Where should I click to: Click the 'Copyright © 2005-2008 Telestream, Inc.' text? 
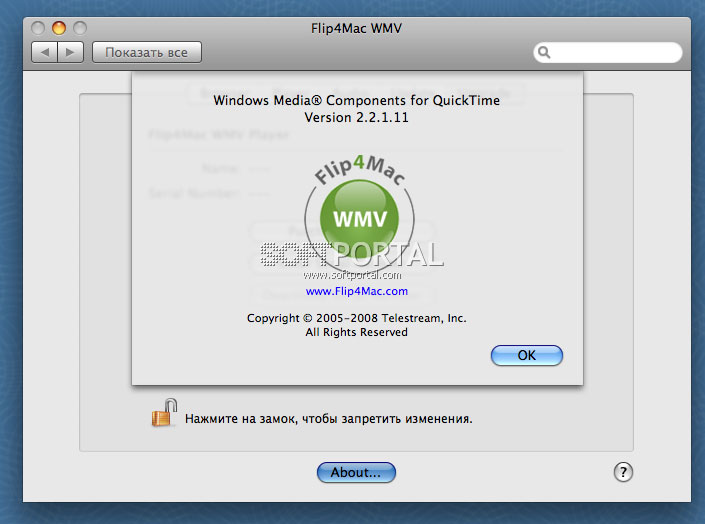point(357,318)
